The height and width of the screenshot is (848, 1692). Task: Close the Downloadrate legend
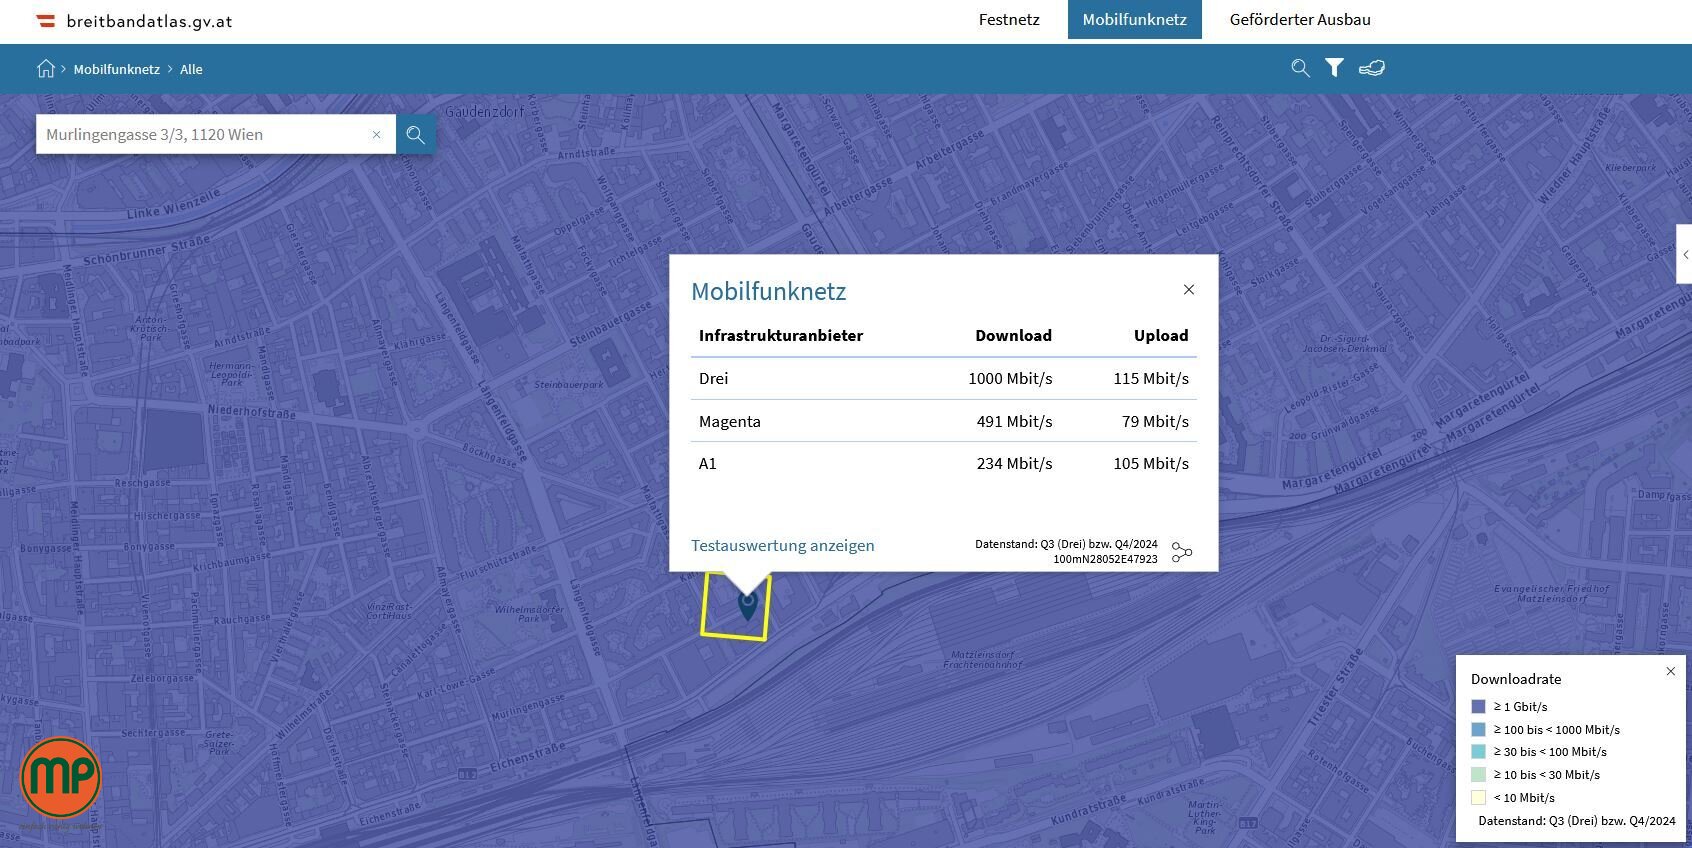pos(1670,672)
